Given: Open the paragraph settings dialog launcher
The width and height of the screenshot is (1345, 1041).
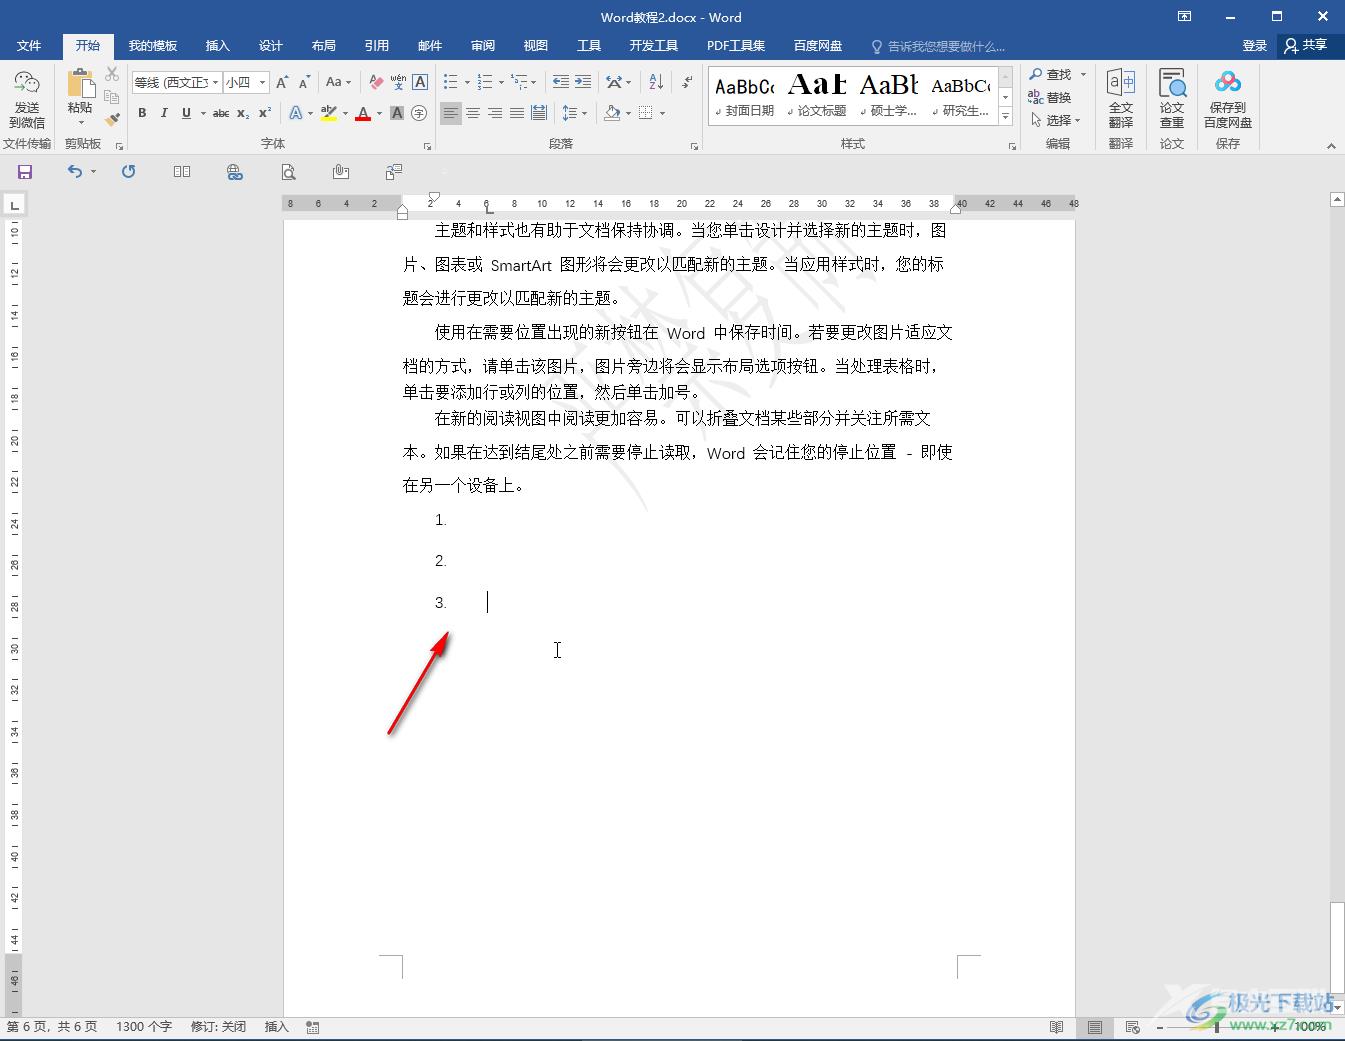Looking at the screenshot, I should [695, 146].
